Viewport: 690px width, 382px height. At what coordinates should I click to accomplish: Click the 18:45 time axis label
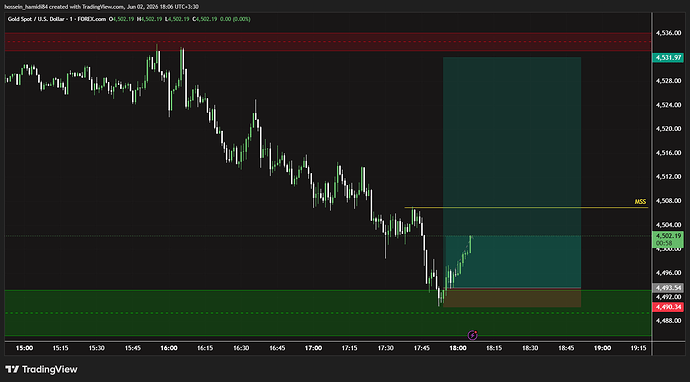pyautogui.click(x=566, y=348)
